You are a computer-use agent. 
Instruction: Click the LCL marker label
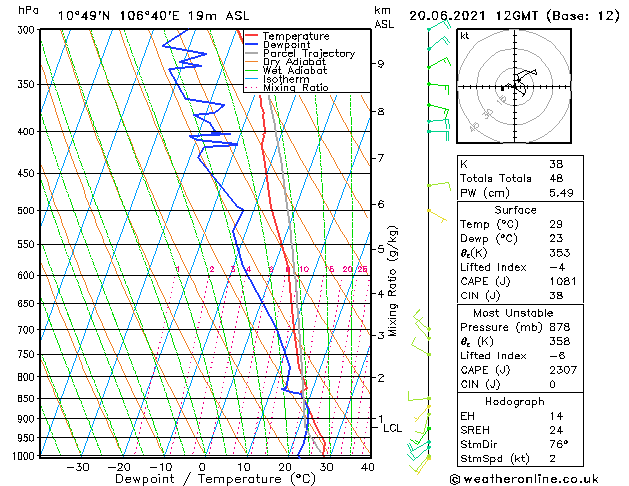[393, 428]
